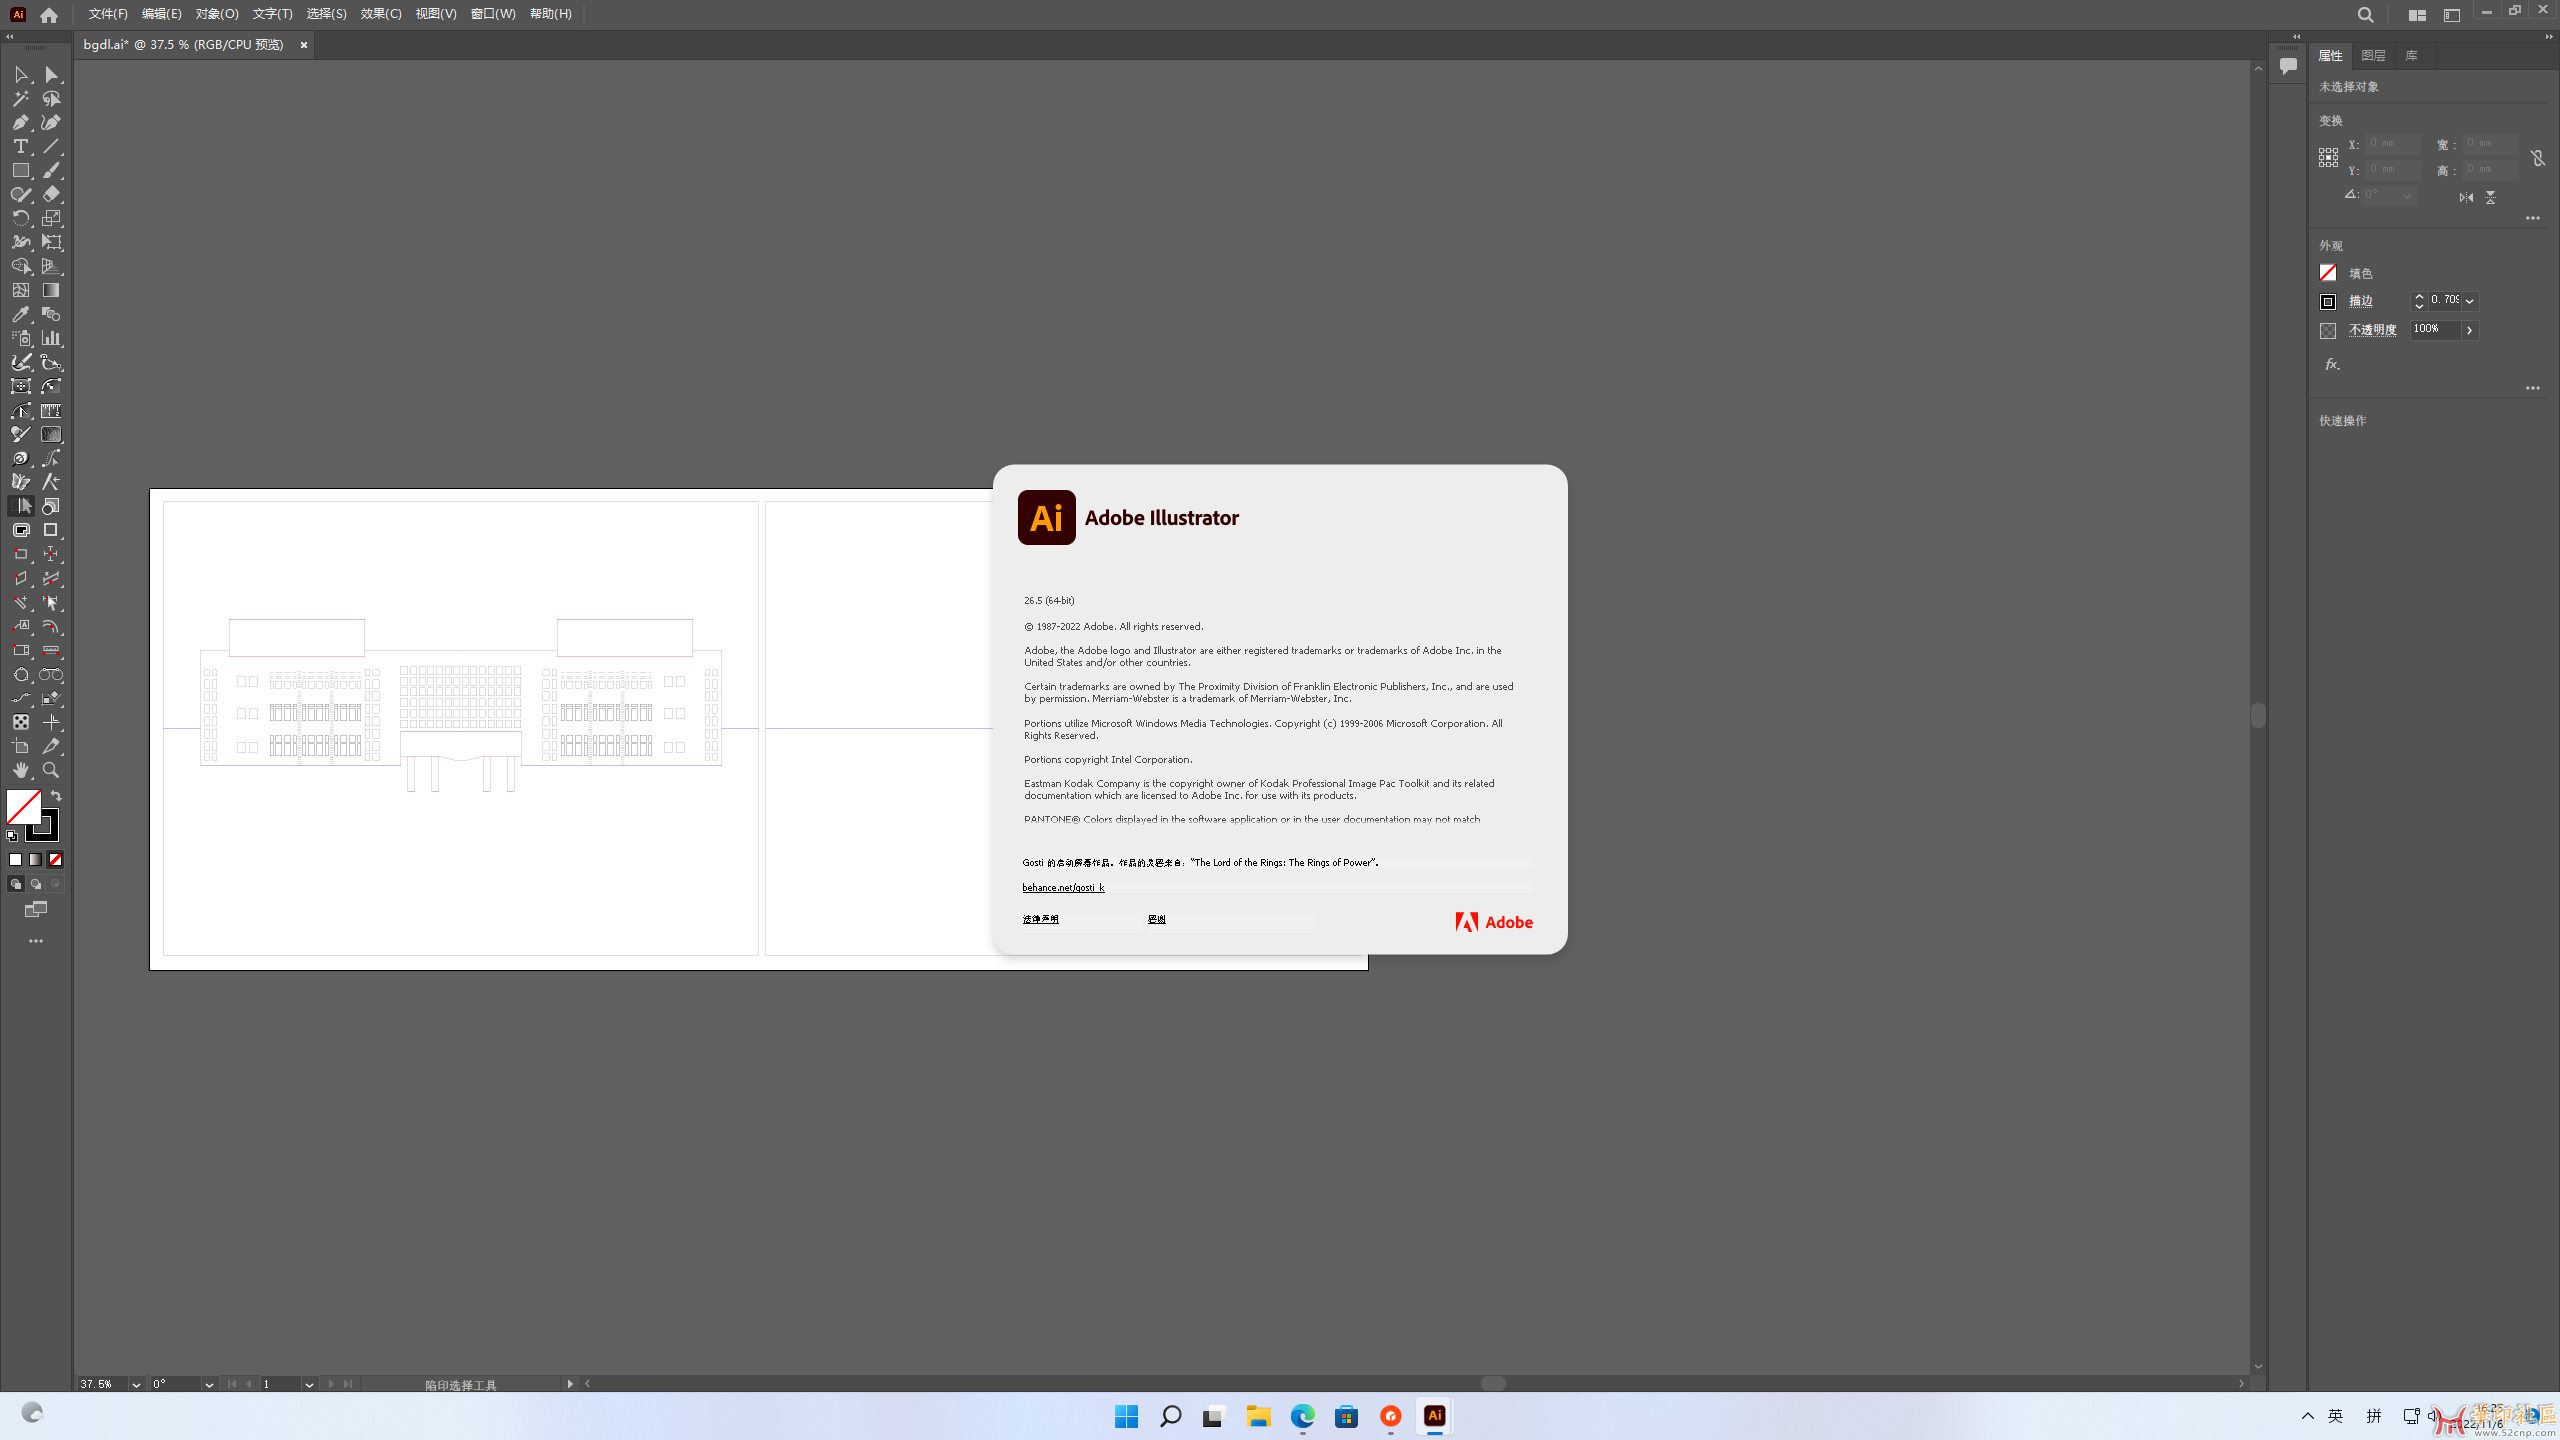Select the Perspective Grid tool
Image resolution: width=2560 pixels, height=1440 pixels.
tap(51, 267)
